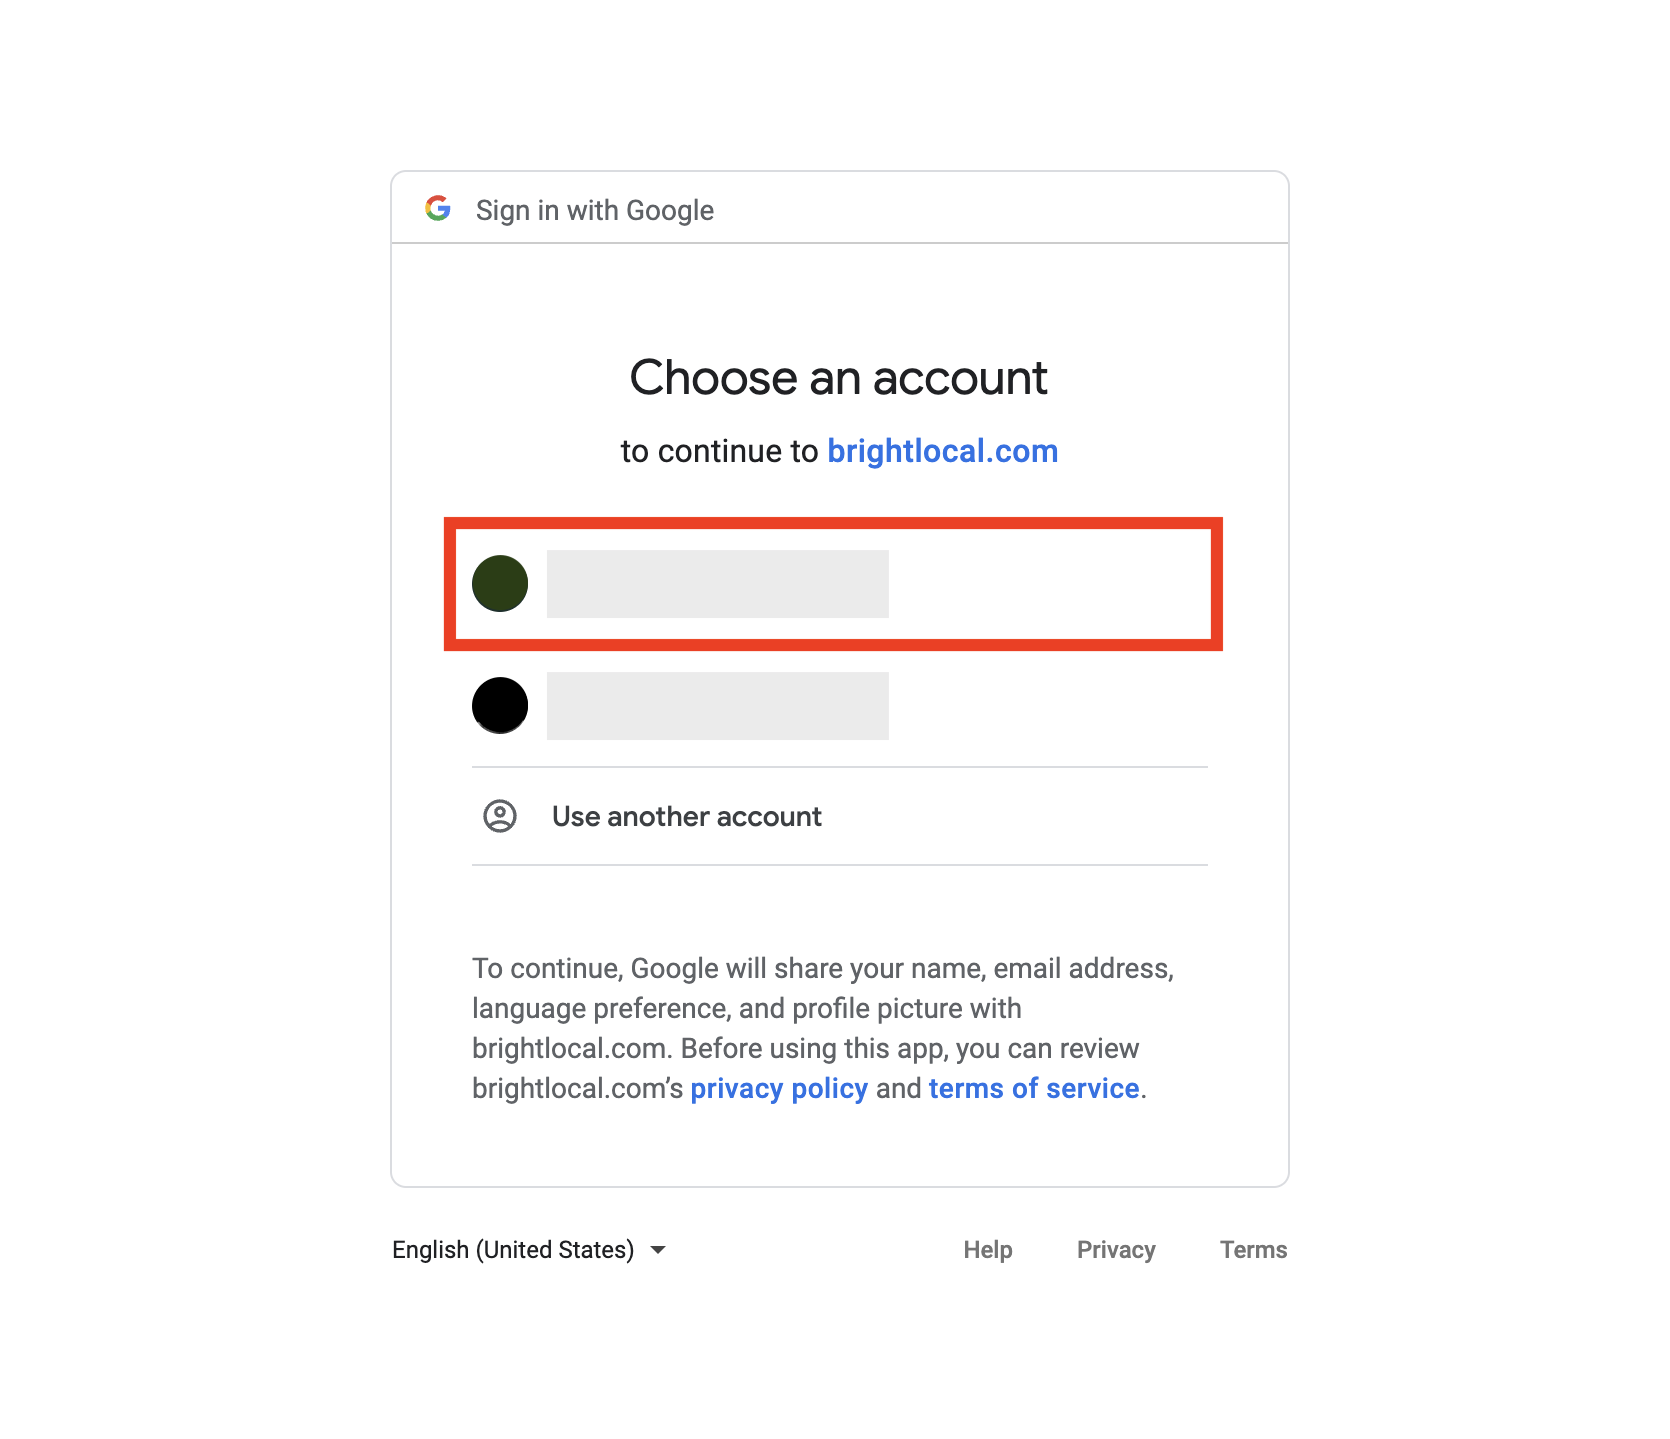Image resolution: width=1670 pixels, height=1439 pixels.
Task: Click the highlighted account row's empty right area
Action: click(1050, 584)
